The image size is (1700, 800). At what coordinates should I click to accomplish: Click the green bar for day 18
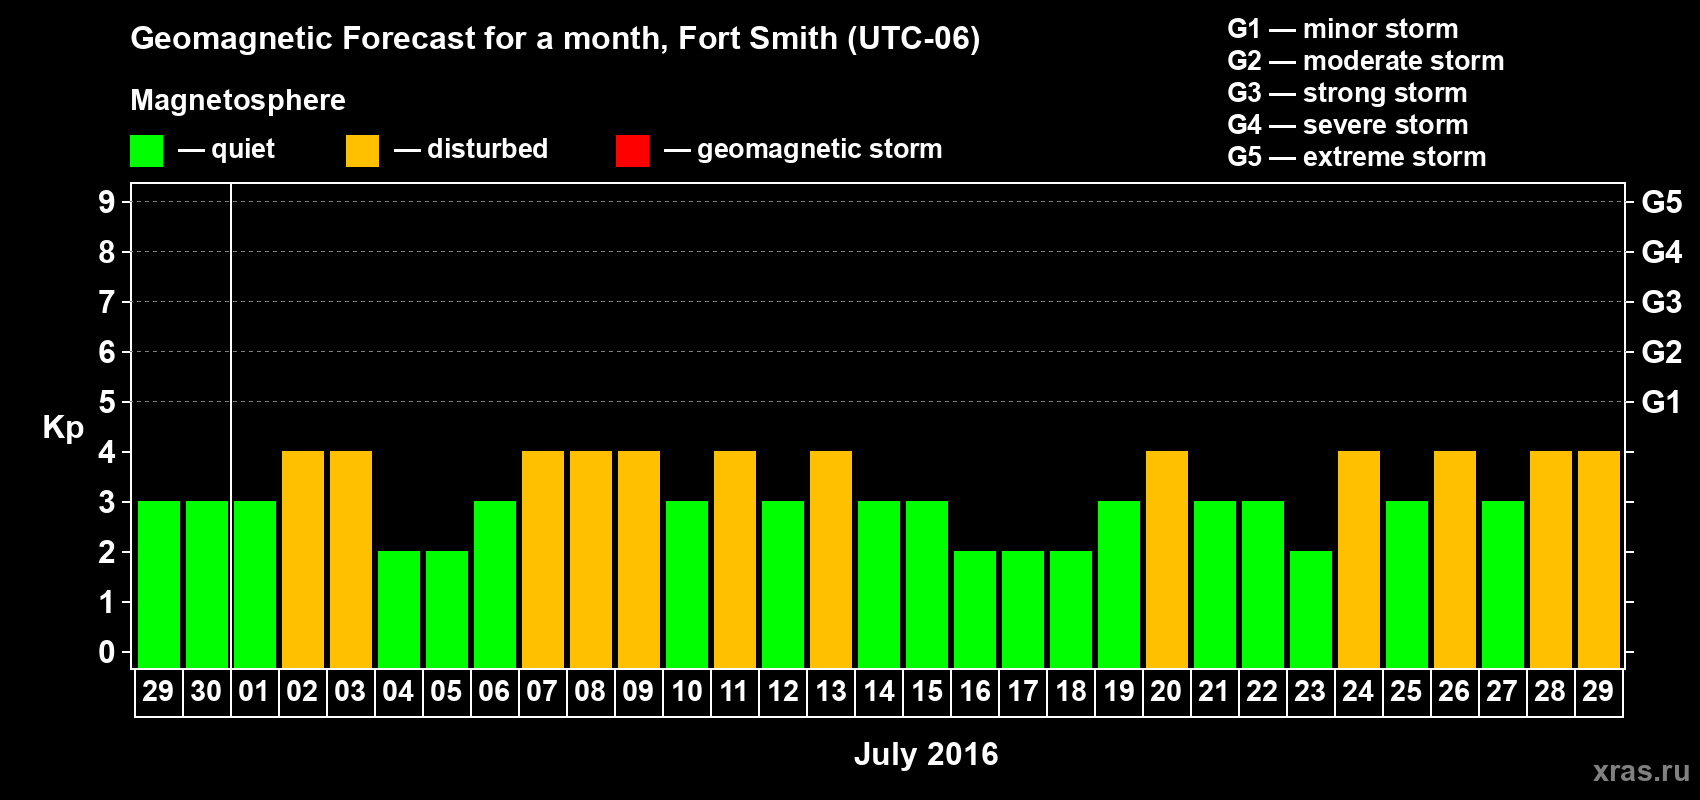pyautogui.click(x=1071, y=610)
